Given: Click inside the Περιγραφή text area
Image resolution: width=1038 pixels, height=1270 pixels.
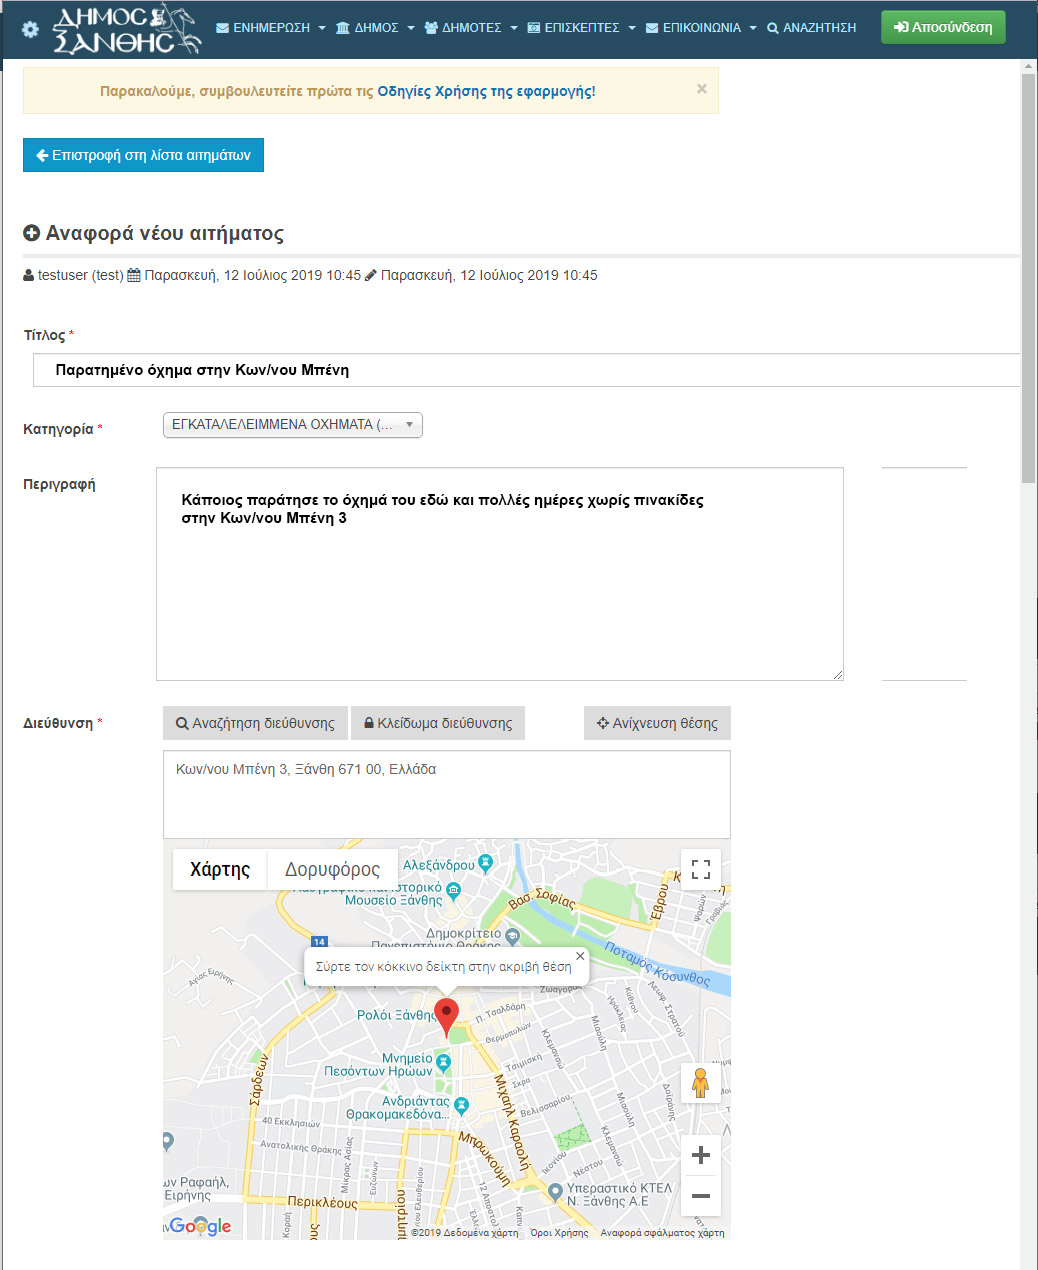Looking at the screenshot, I should 500,574.
